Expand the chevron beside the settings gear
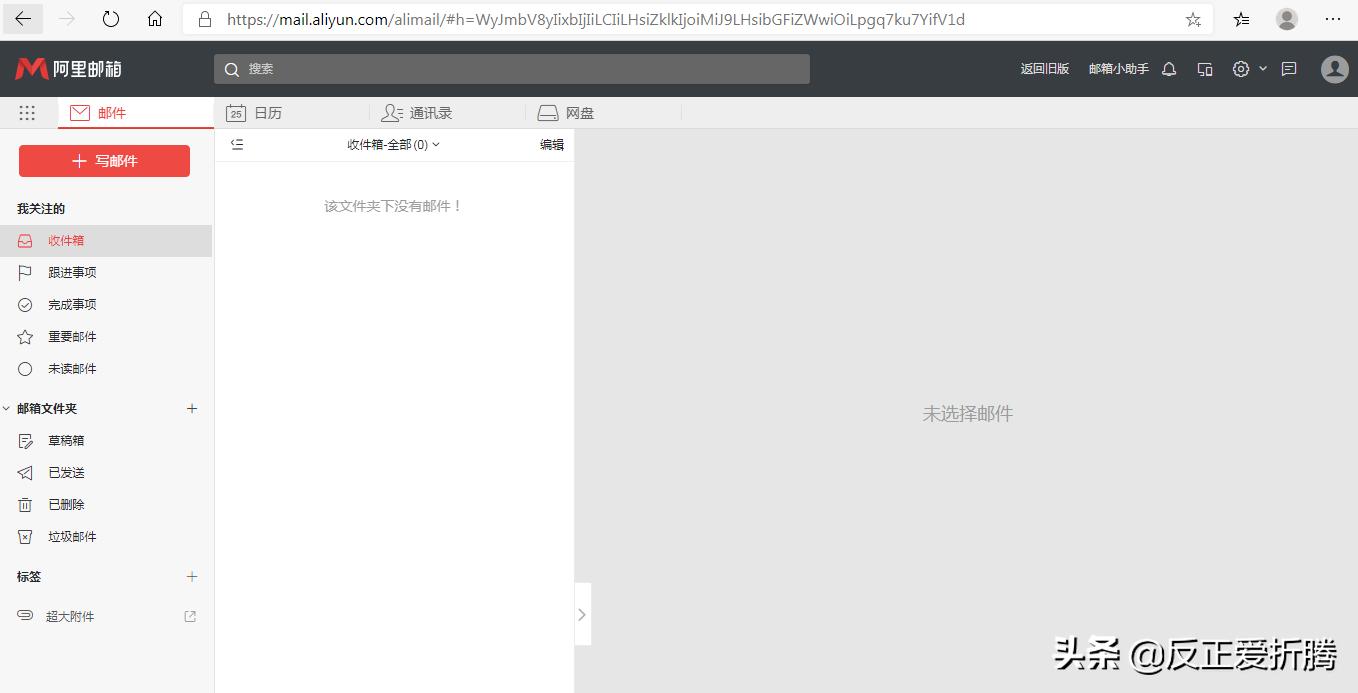 (1262, 69)
